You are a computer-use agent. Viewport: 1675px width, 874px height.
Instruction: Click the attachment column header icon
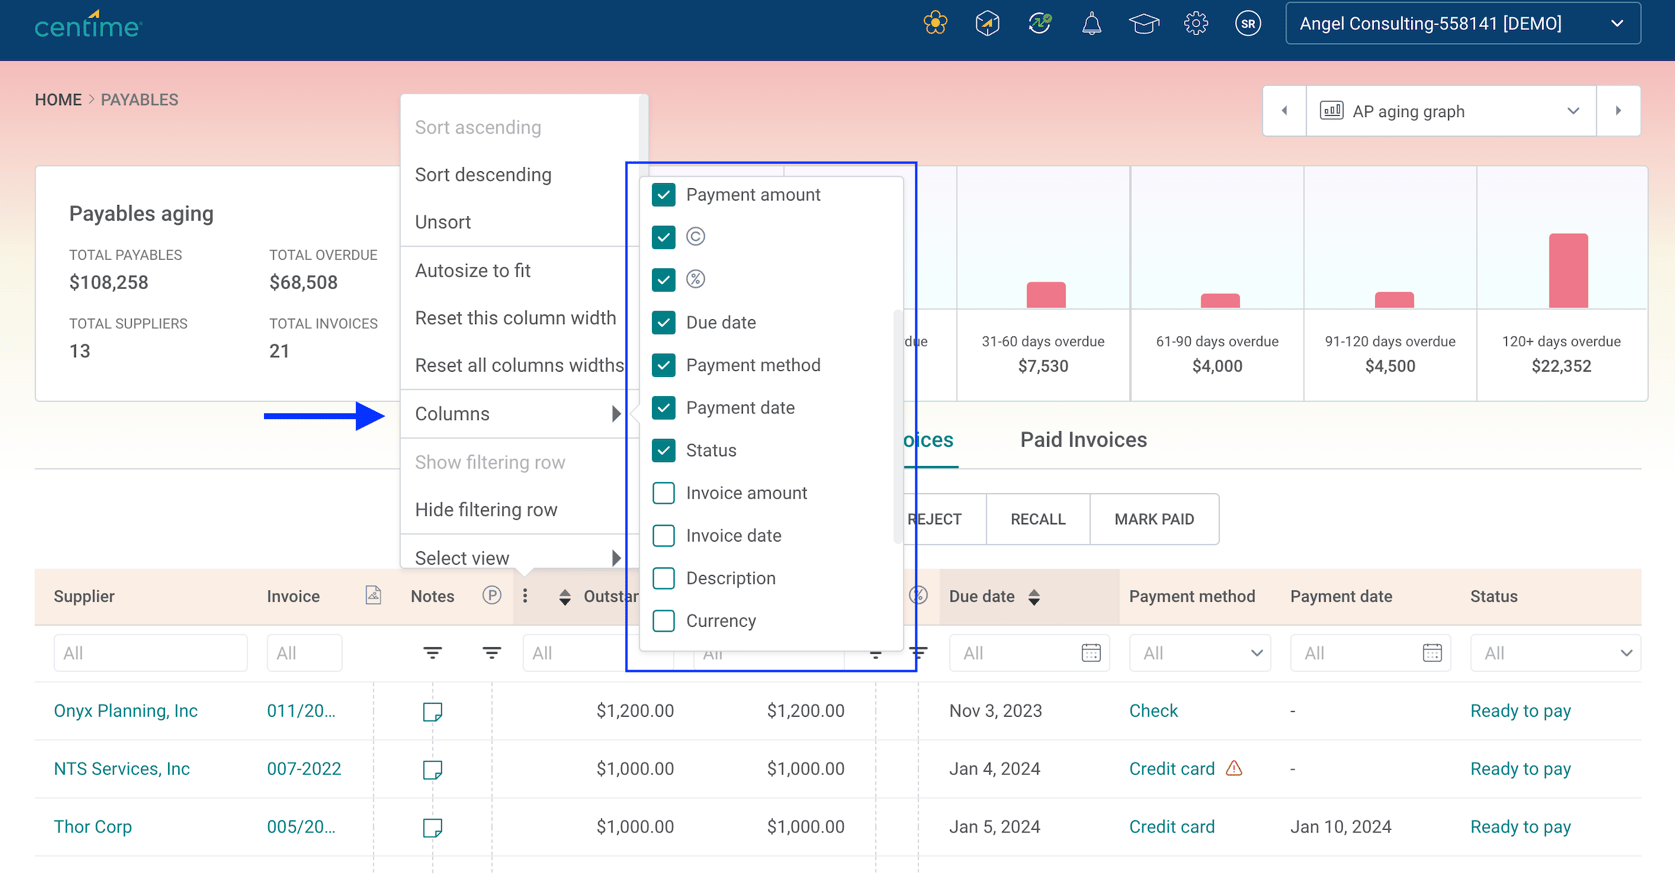373,596
